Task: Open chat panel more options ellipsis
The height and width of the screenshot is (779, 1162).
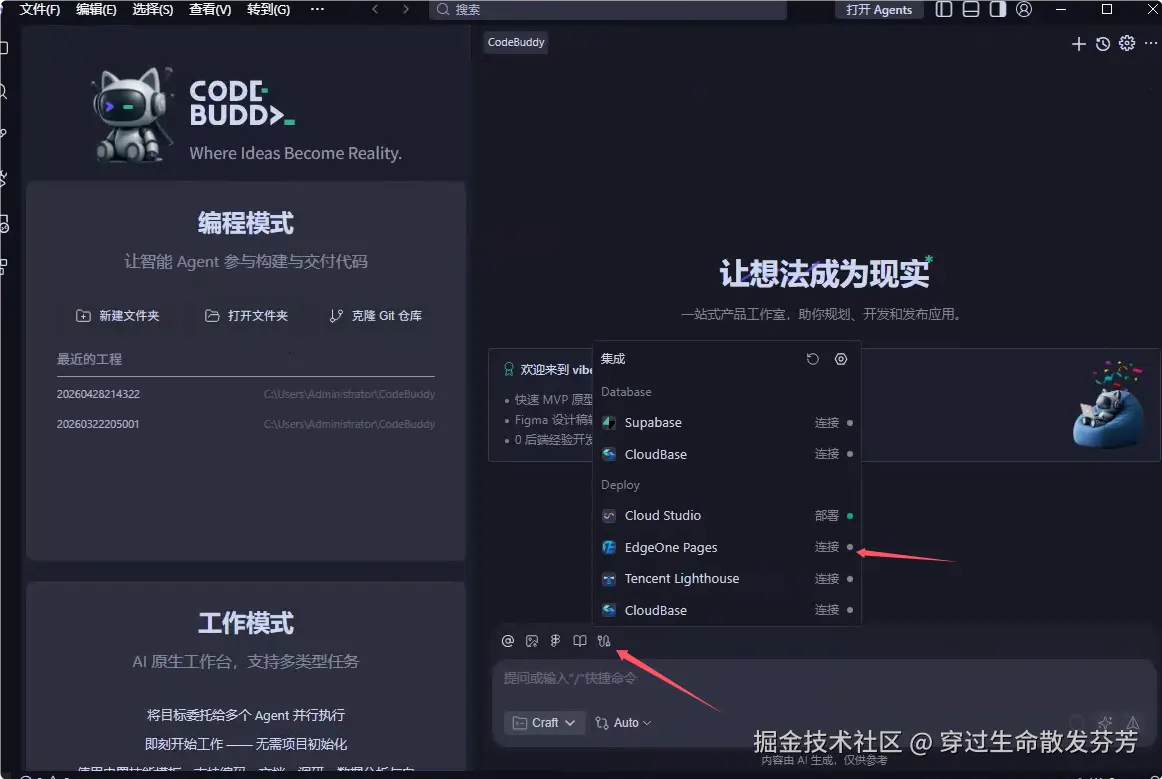Action: pos(1151,44)
